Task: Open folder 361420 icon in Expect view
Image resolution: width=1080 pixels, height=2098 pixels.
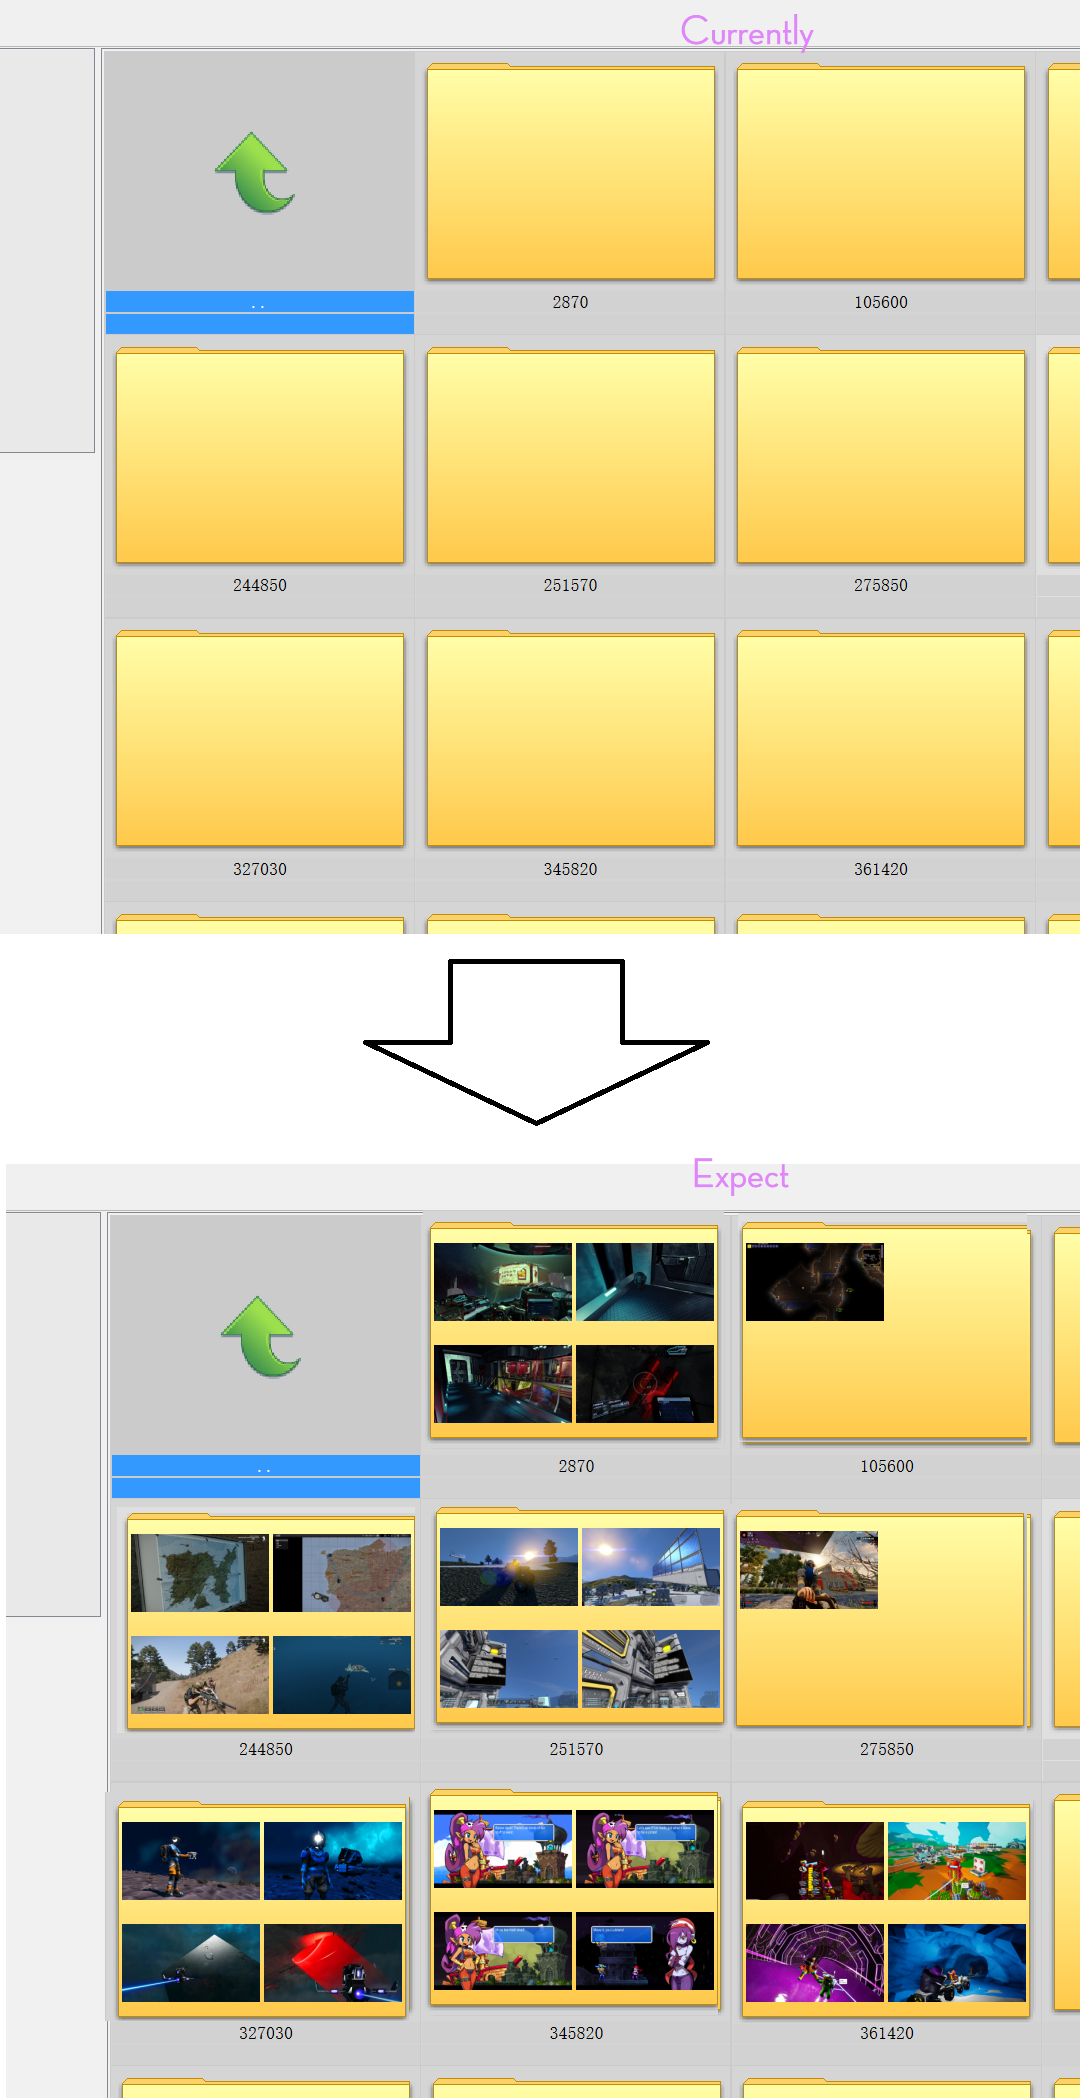Action: pos(886,1910)
